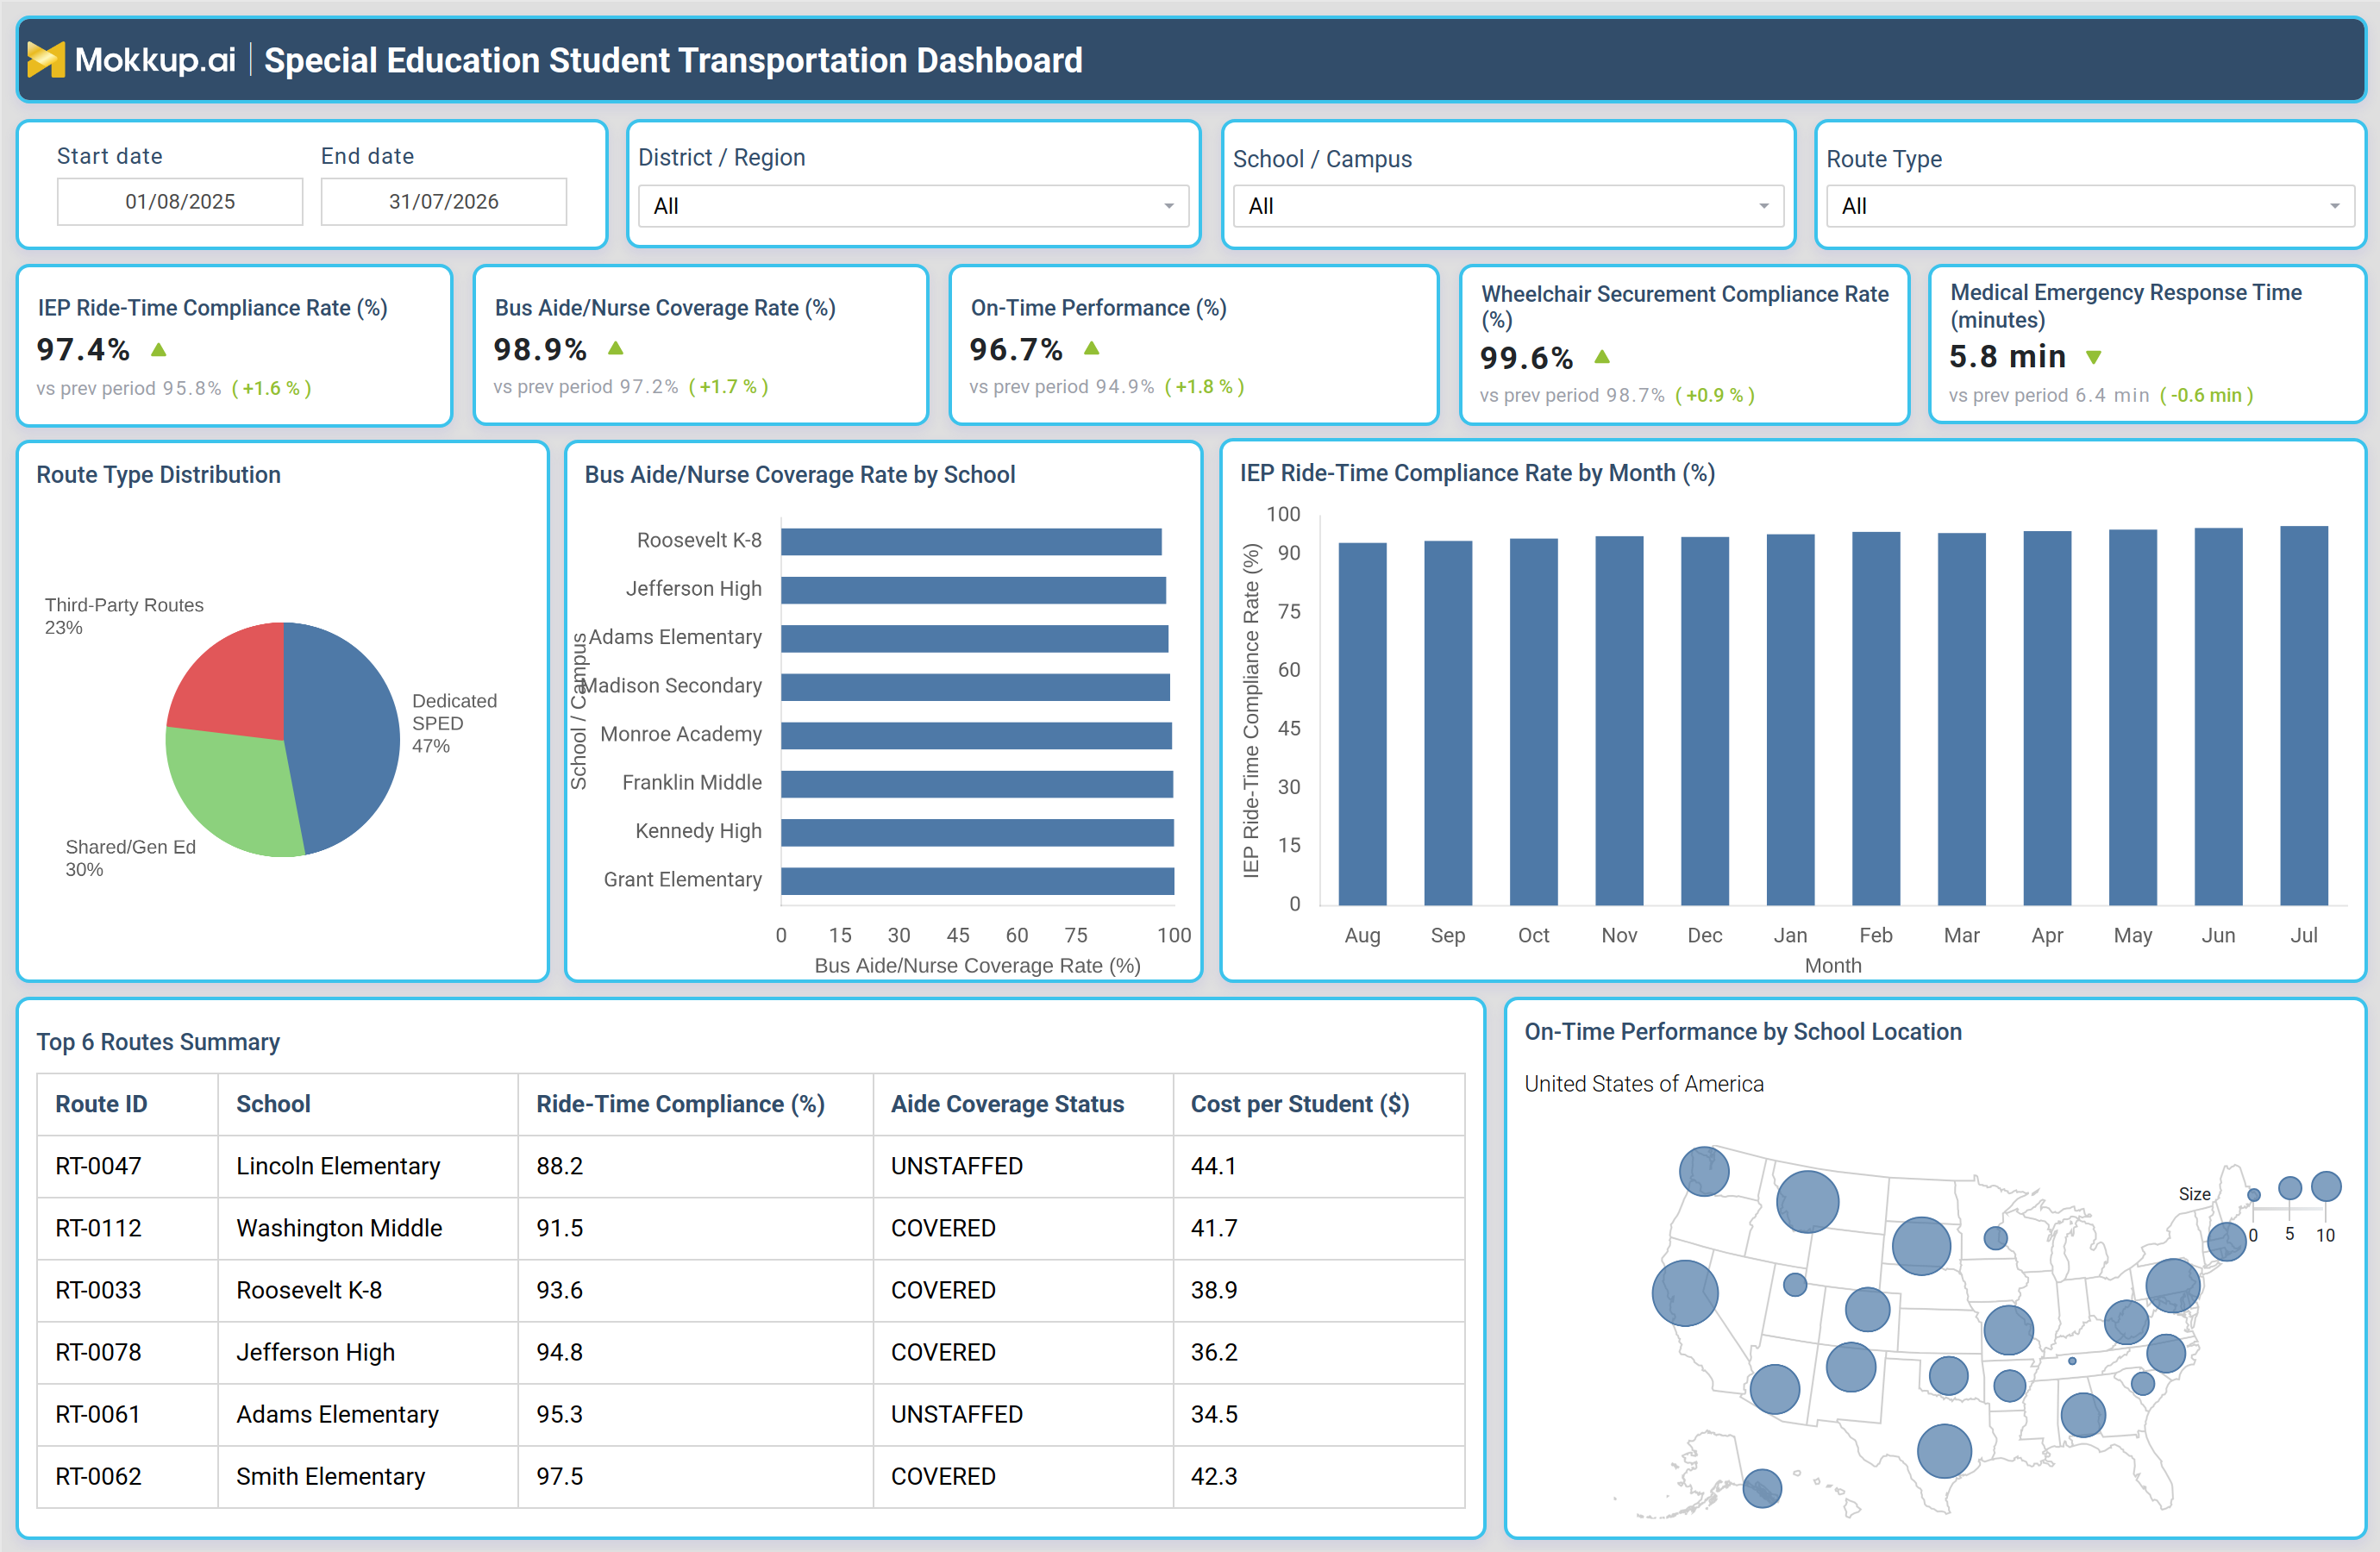Image resolution: width=2380 pixels, height=1552 pixels.
Task: Click ride-time compliance value 93.6
Action: pyautogui.click(x=696, y=1290)
